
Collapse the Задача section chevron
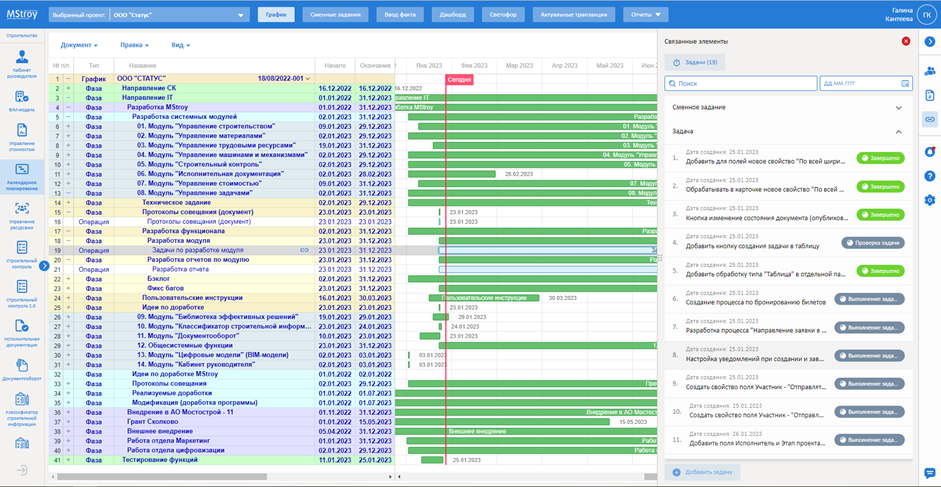pos(898,131)
